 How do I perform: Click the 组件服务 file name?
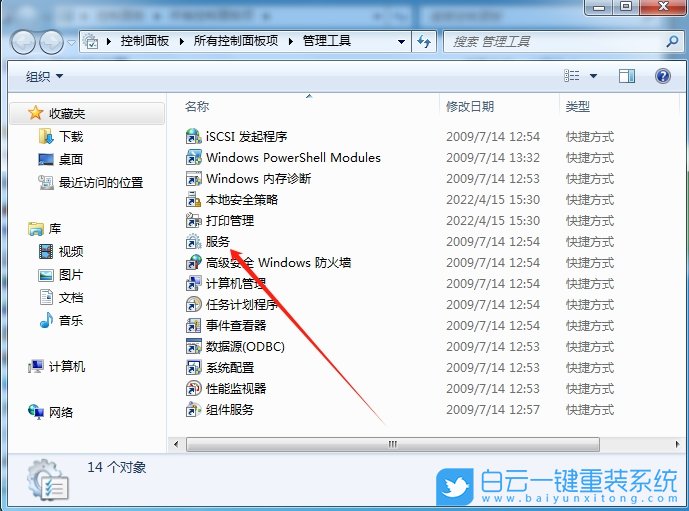tap(230, 410)
